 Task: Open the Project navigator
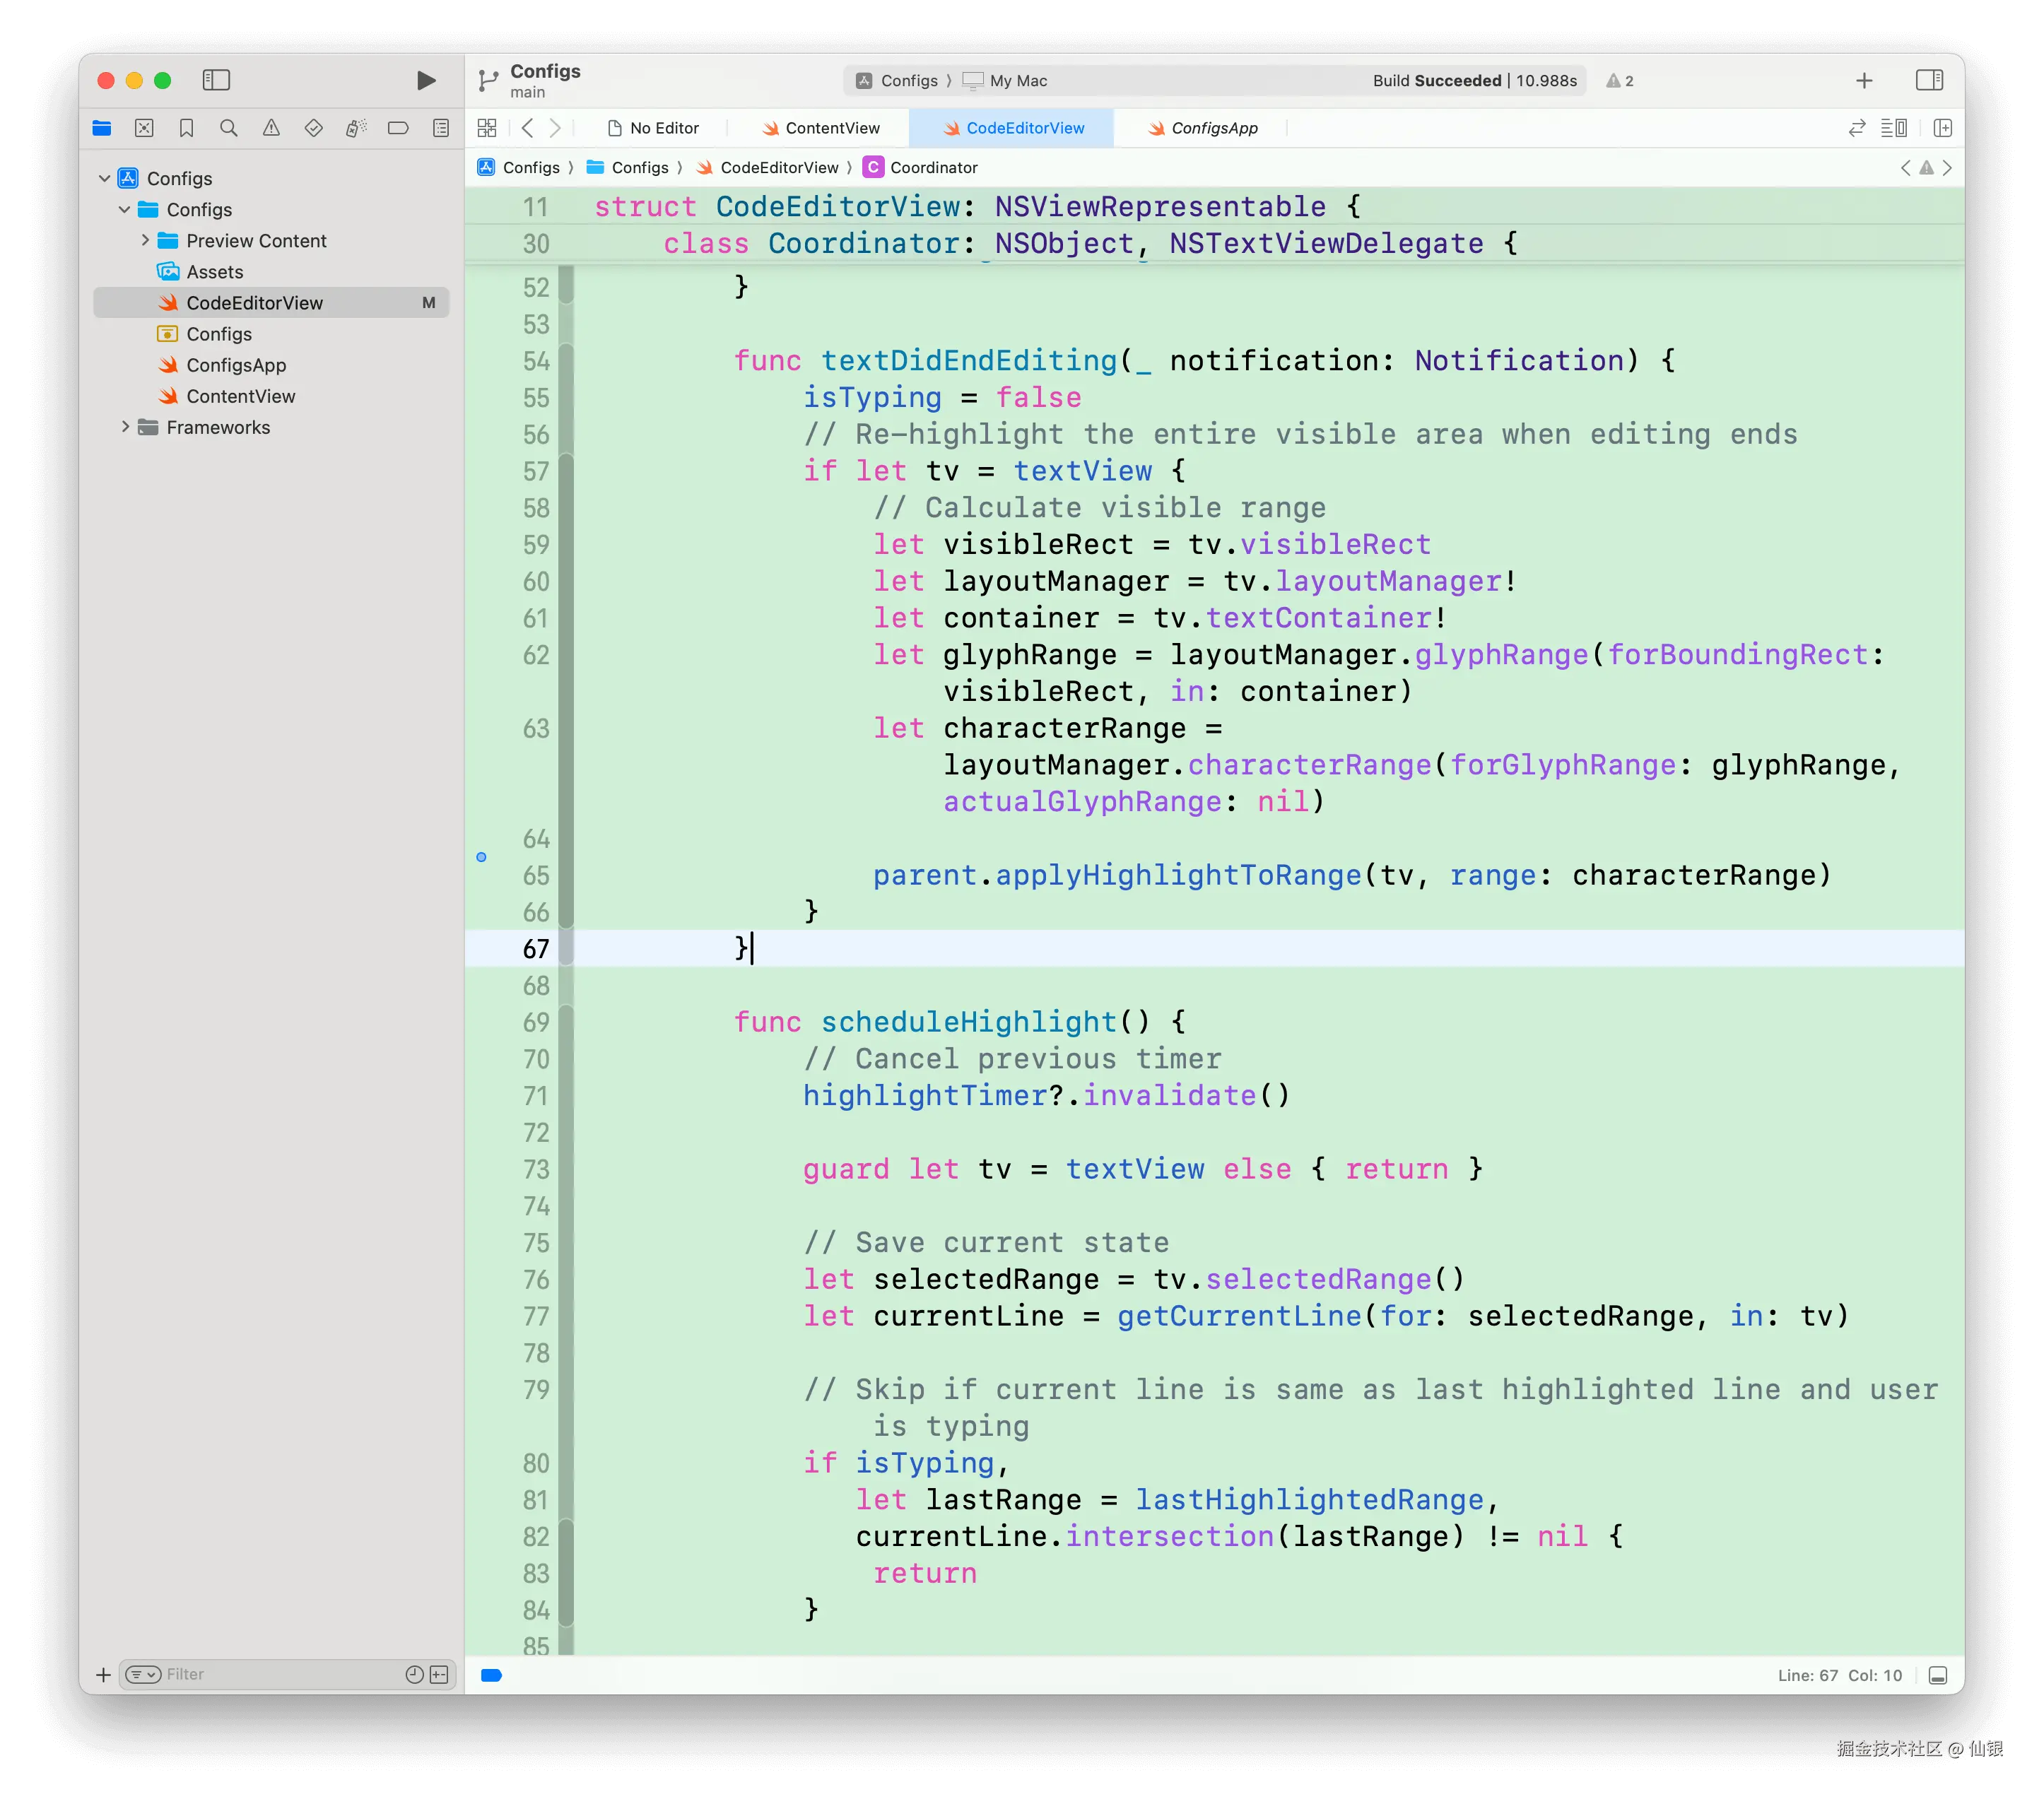point(102,128)
